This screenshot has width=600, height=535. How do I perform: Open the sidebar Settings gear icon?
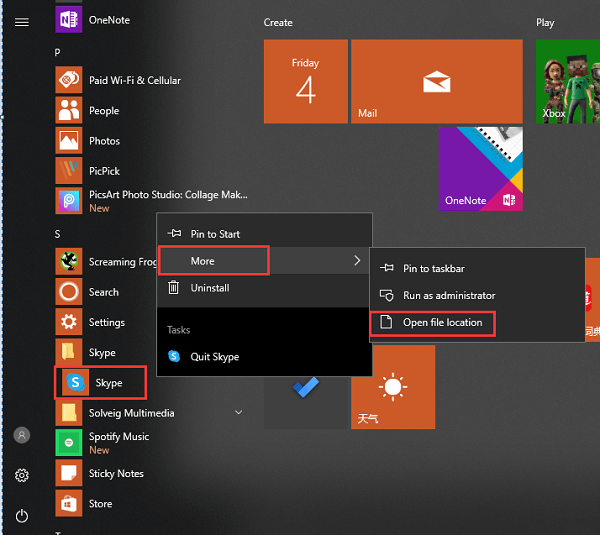[22, 475]
